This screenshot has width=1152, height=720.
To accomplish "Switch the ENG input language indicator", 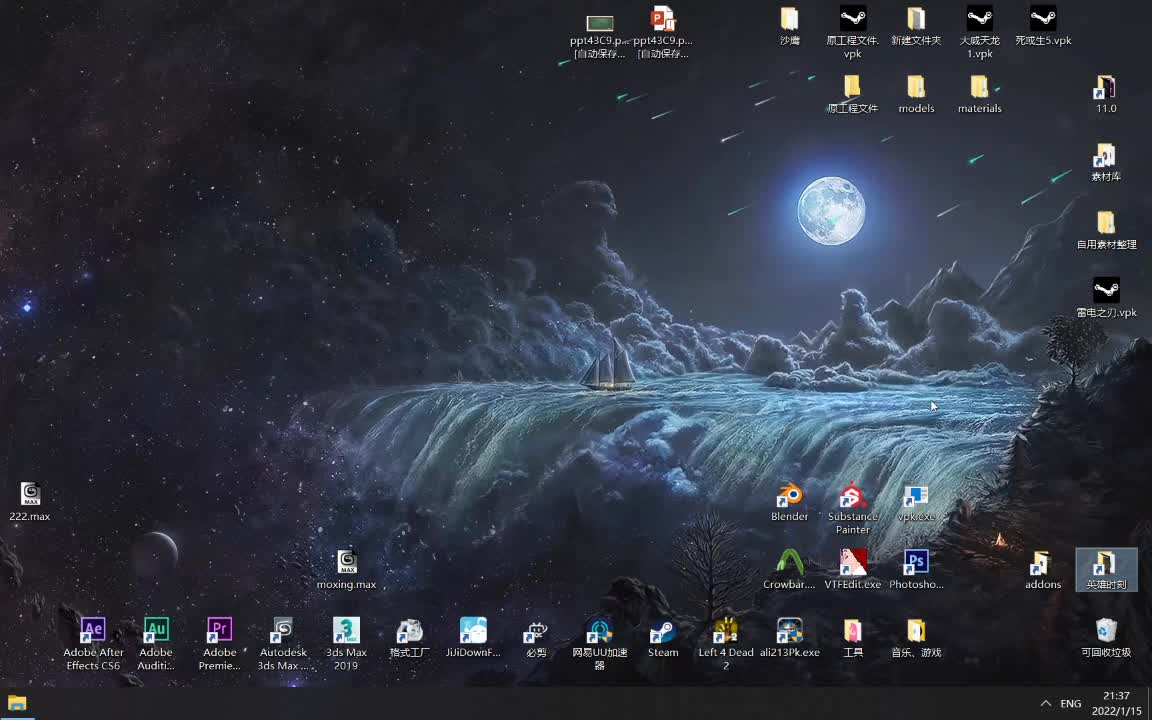I will point(1070,703).
